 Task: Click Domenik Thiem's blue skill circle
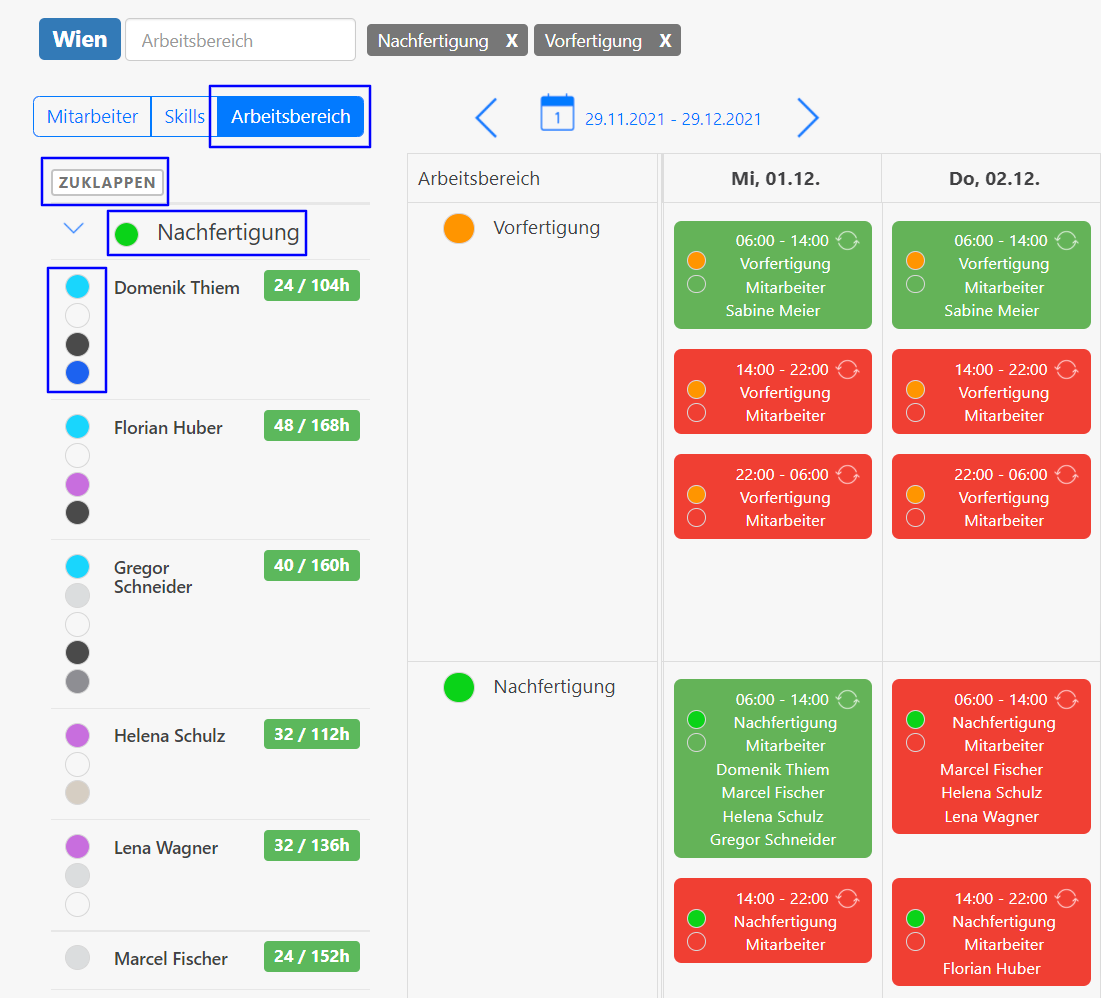[77, 373]
